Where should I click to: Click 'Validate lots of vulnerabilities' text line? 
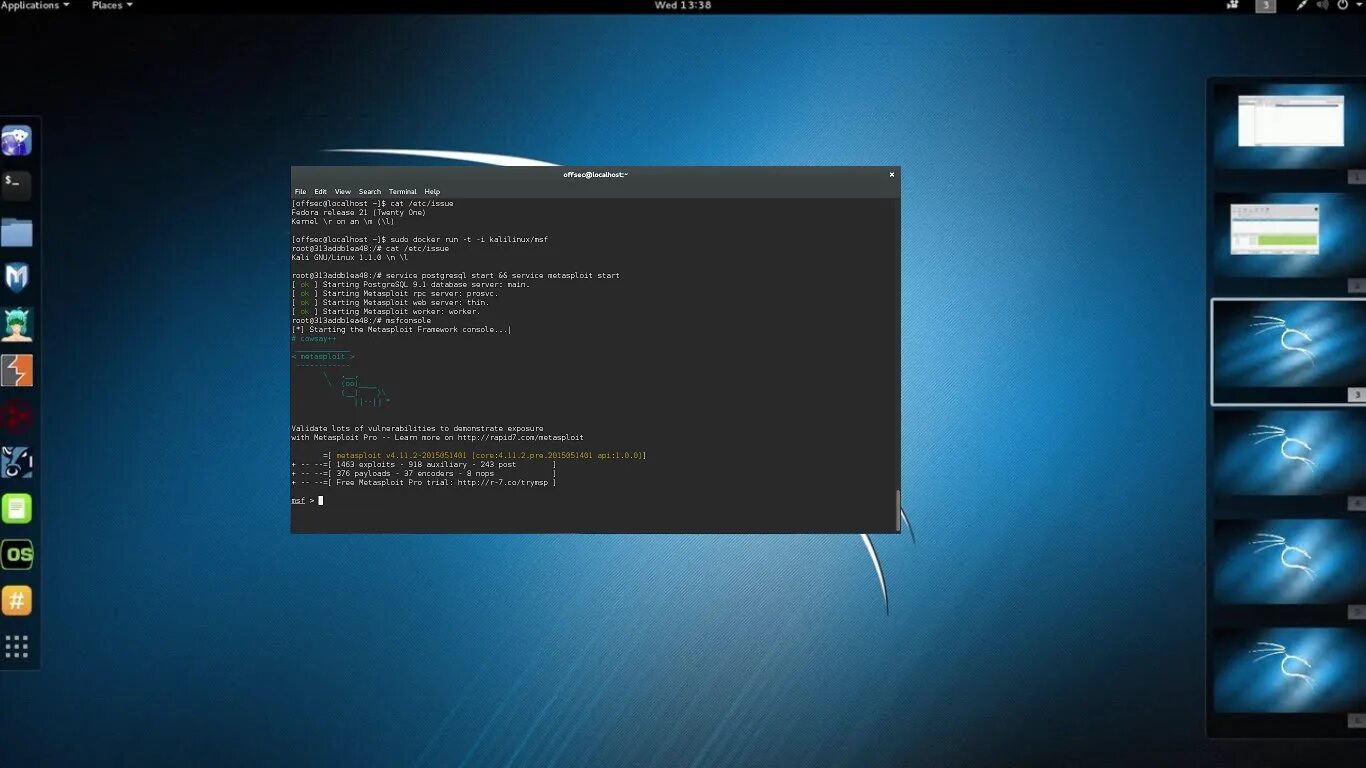click(x=417, y=428)
